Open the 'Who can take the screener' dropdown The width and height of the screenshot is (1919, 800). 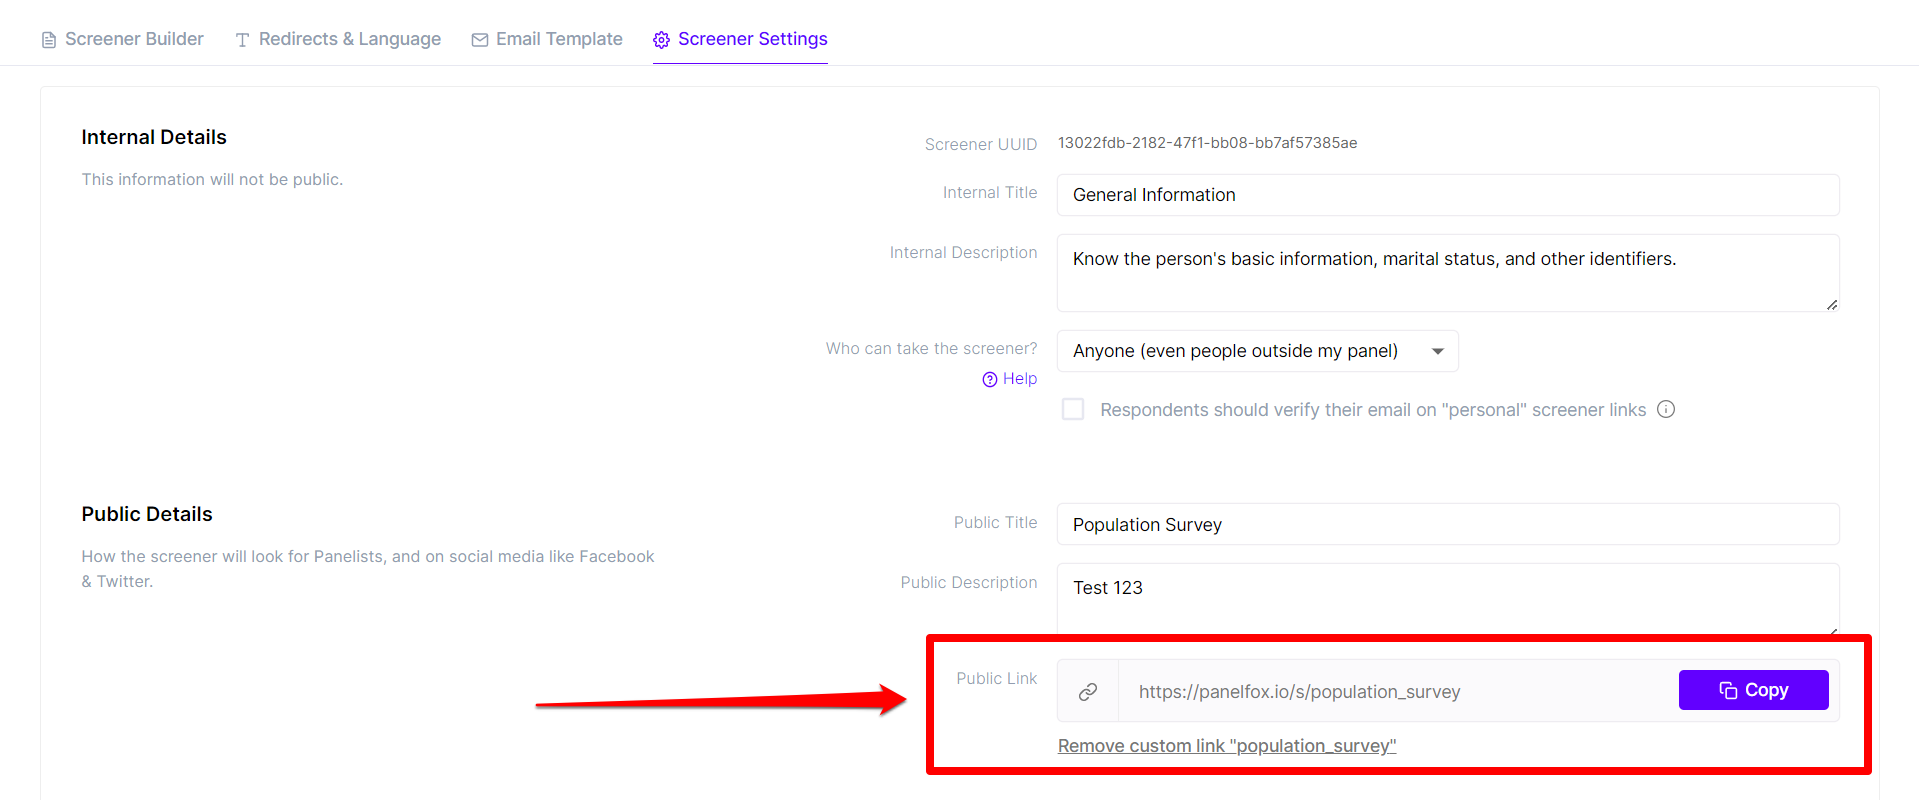(x=1257, y=351)
